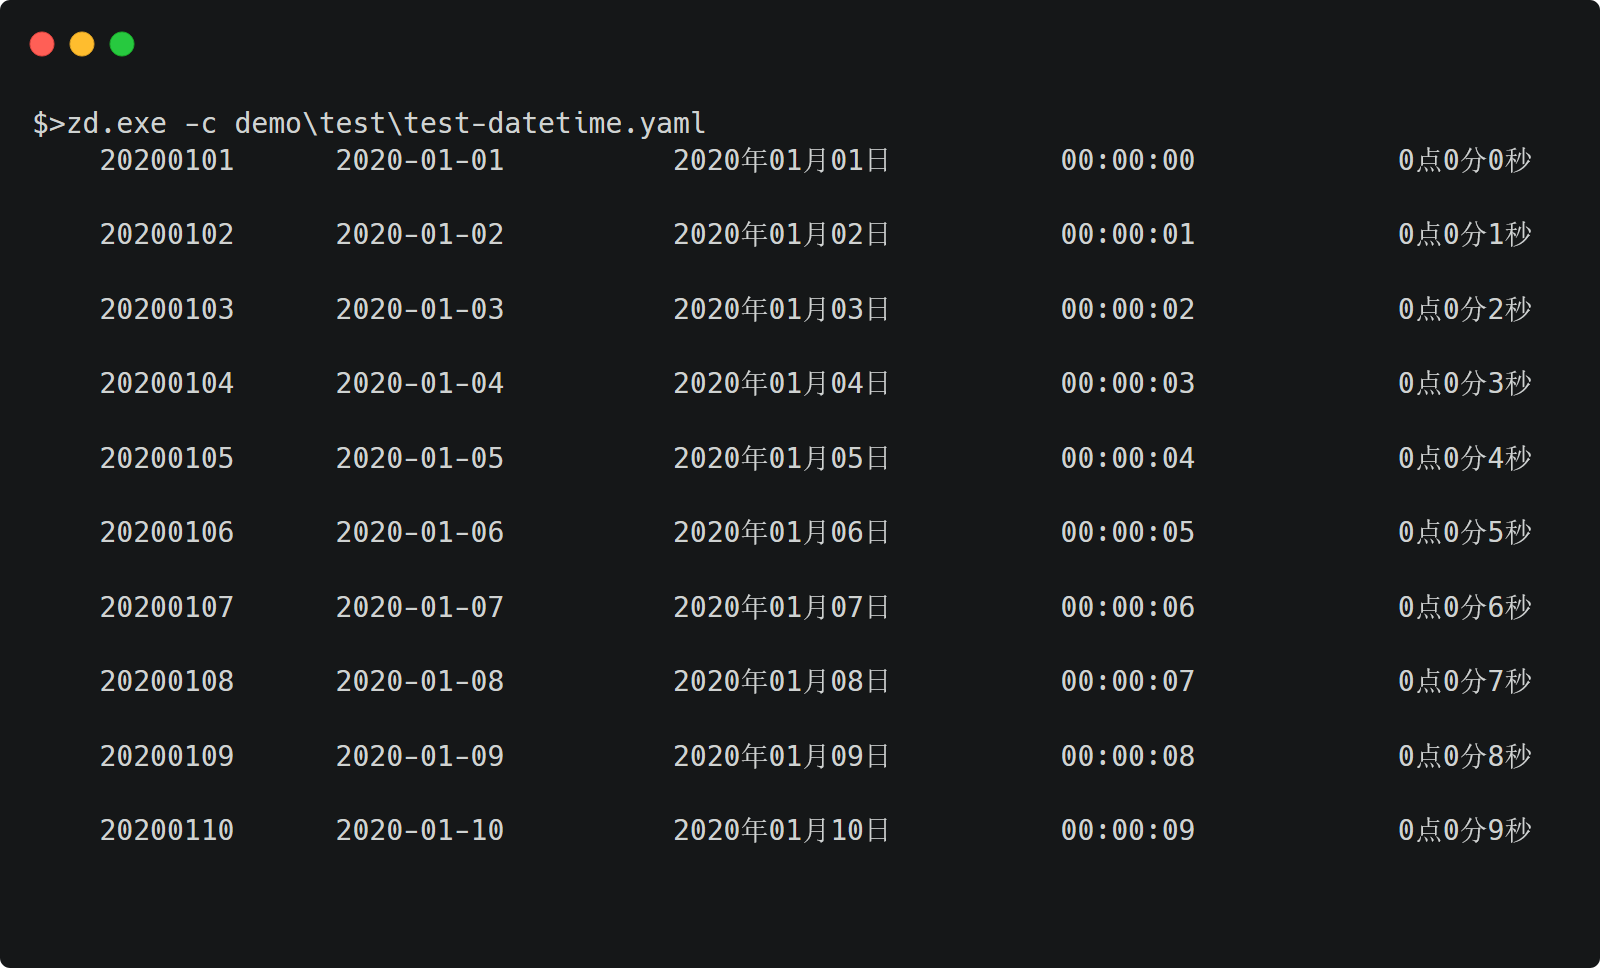The image size is (1600, 968).
Task: Select the value 20200104
Action: pyautogui.click(x=167, y=383)
